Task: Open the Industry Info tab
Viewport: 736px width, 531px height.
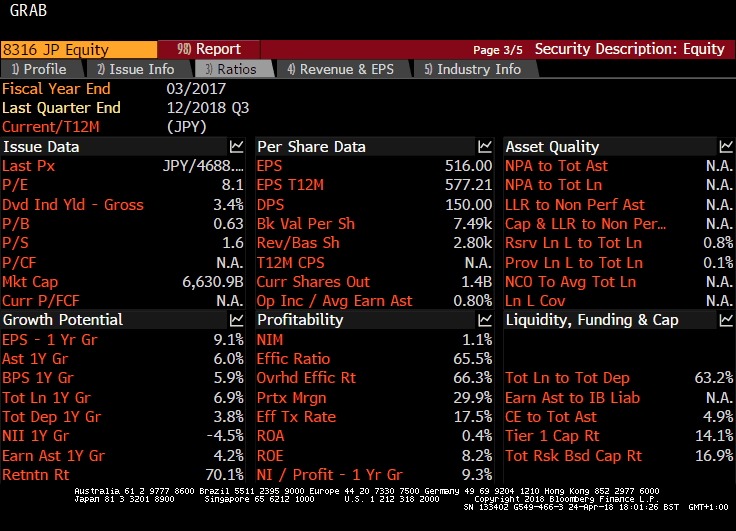Action: tap(472, 69)
